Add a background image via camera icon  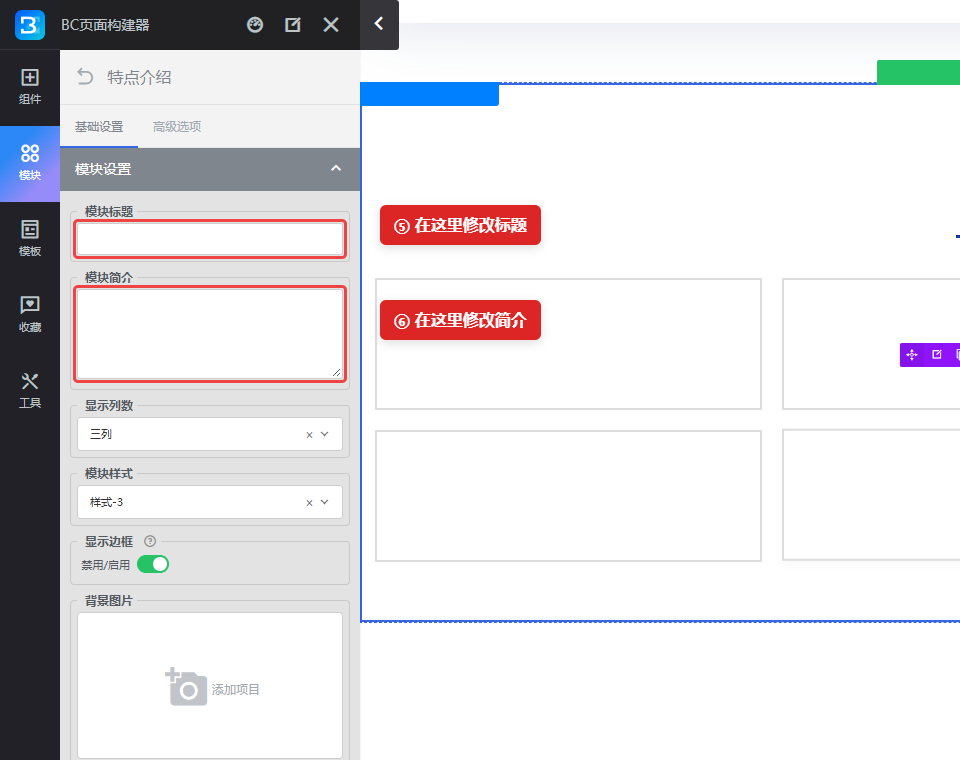(x=186, y=687)
